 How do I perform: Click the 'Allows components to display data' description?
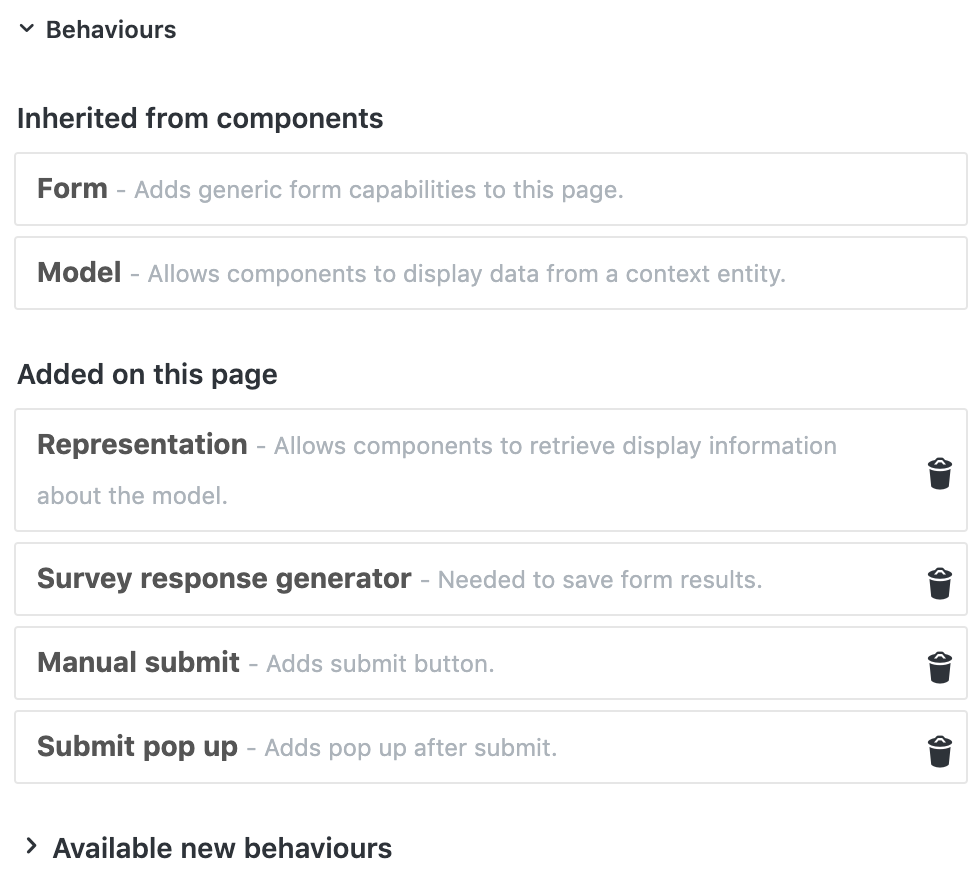[466, 274]
